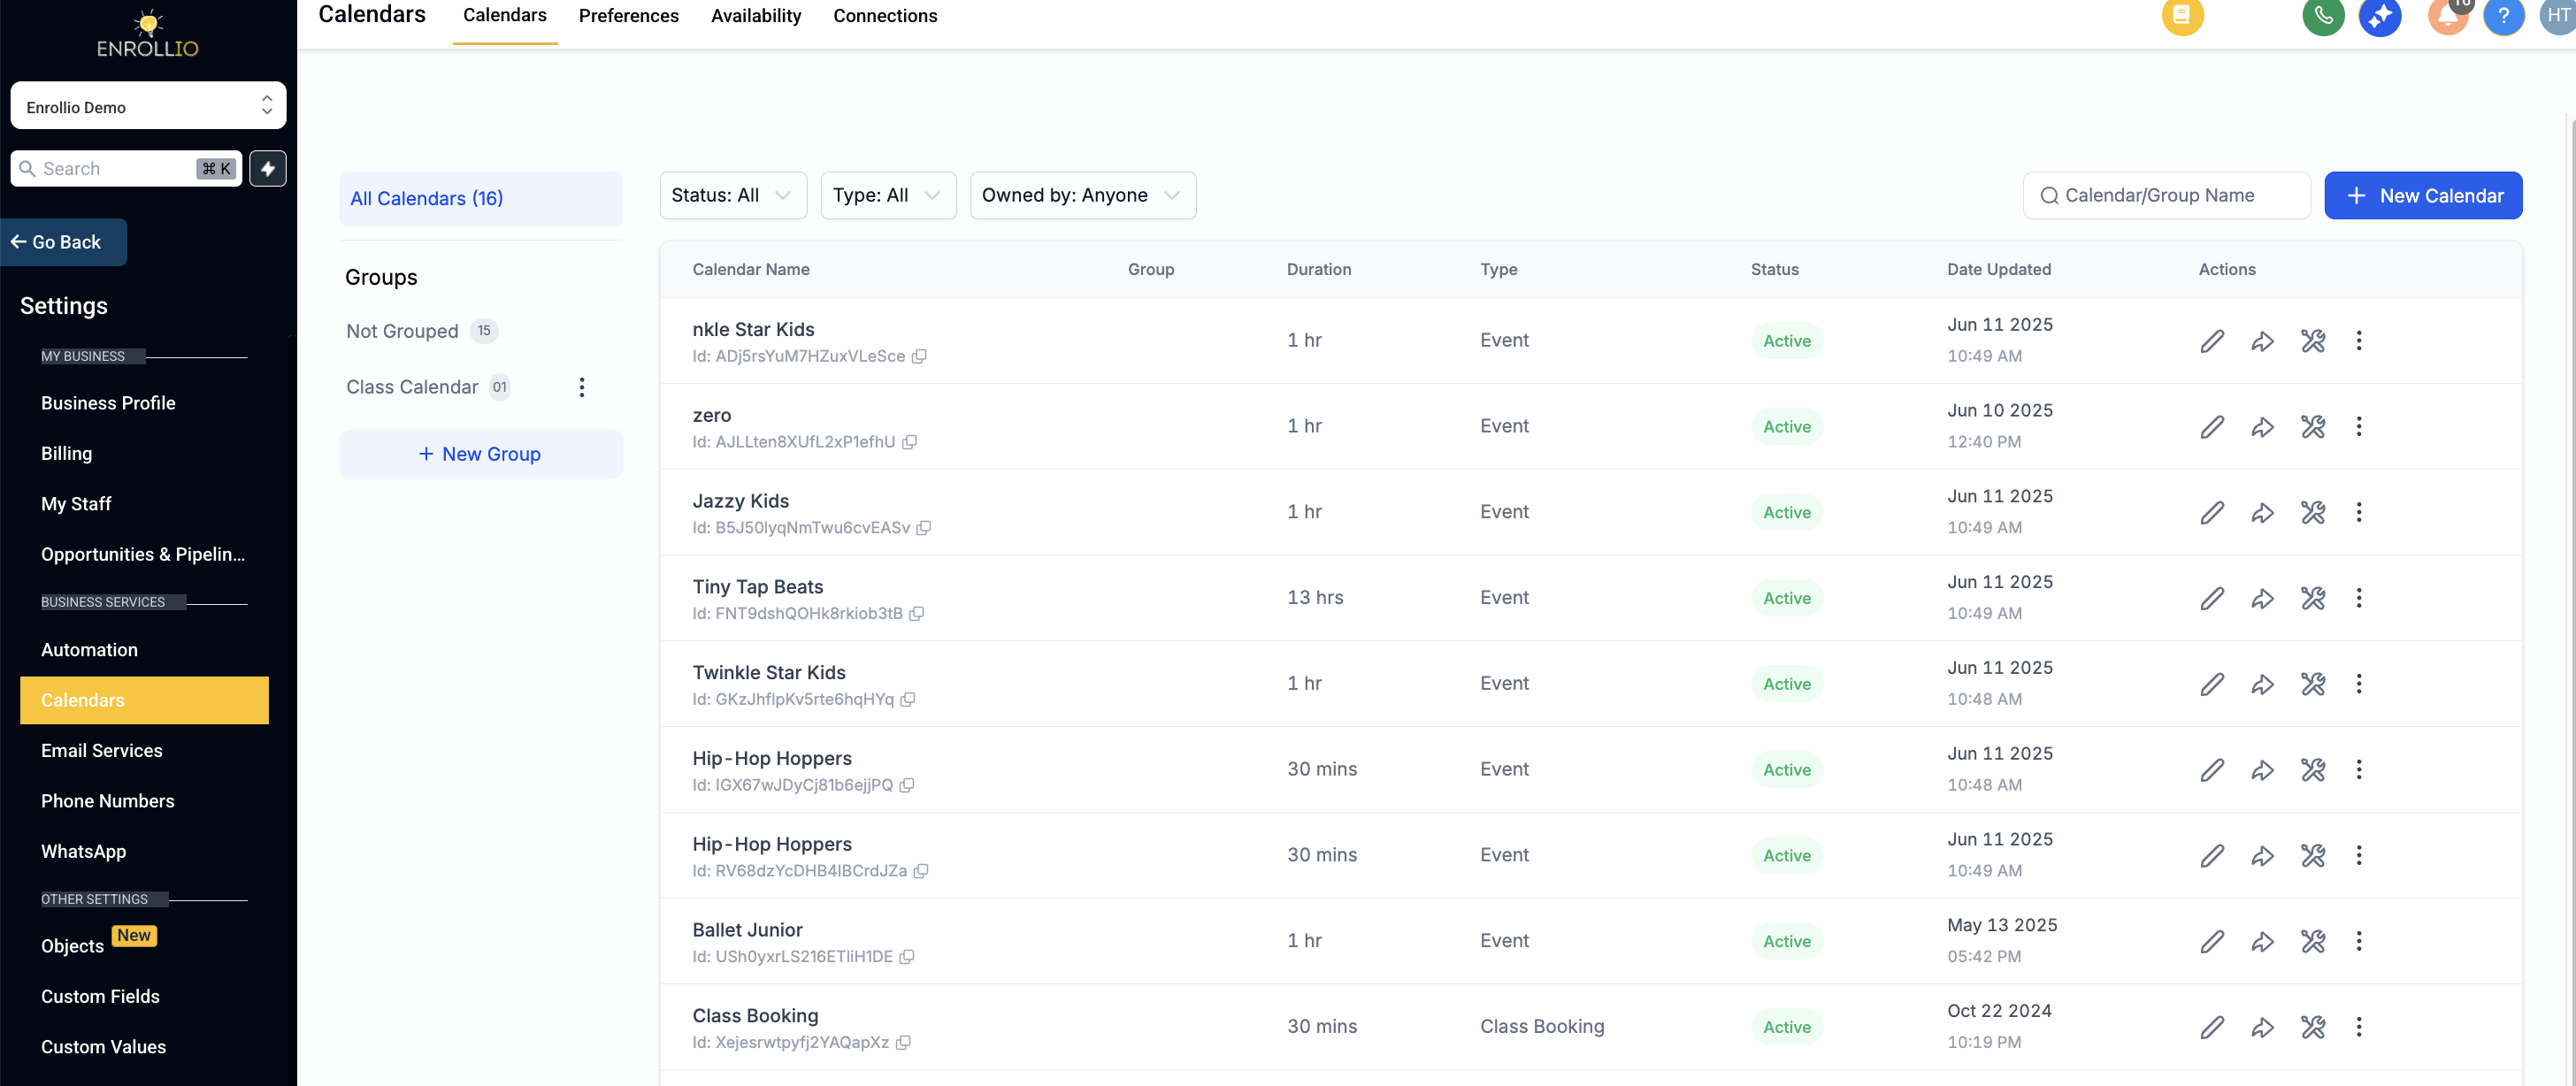Switch to the Preferences tab

point(628,16)
